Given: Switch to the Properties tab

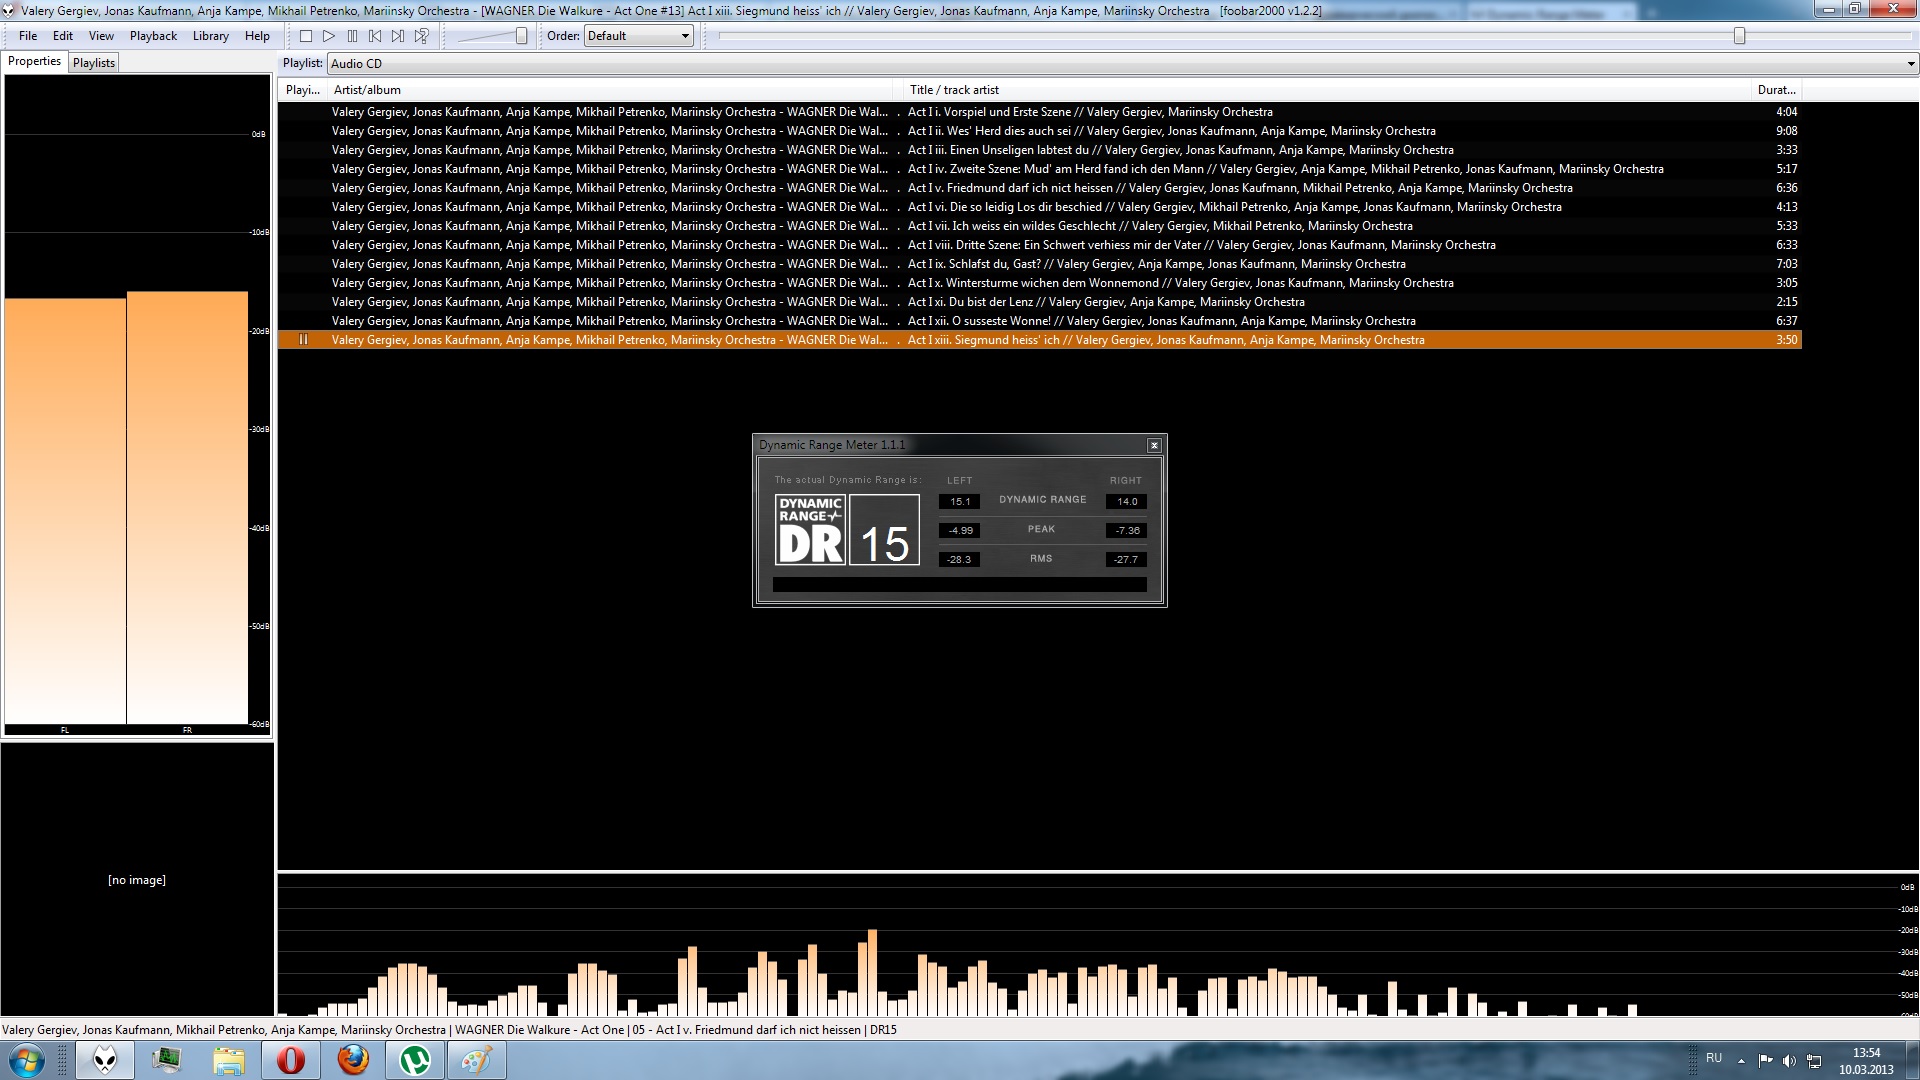Looking at the screenshot, I should tap(34, 61).
